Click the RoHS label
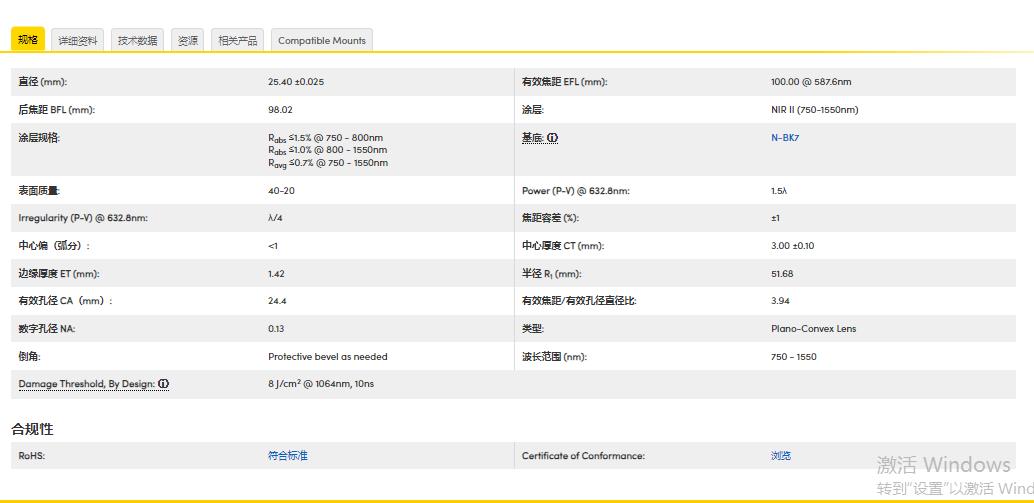The height and width of the screenshot is (503, 1034). (x=32, y=456)
